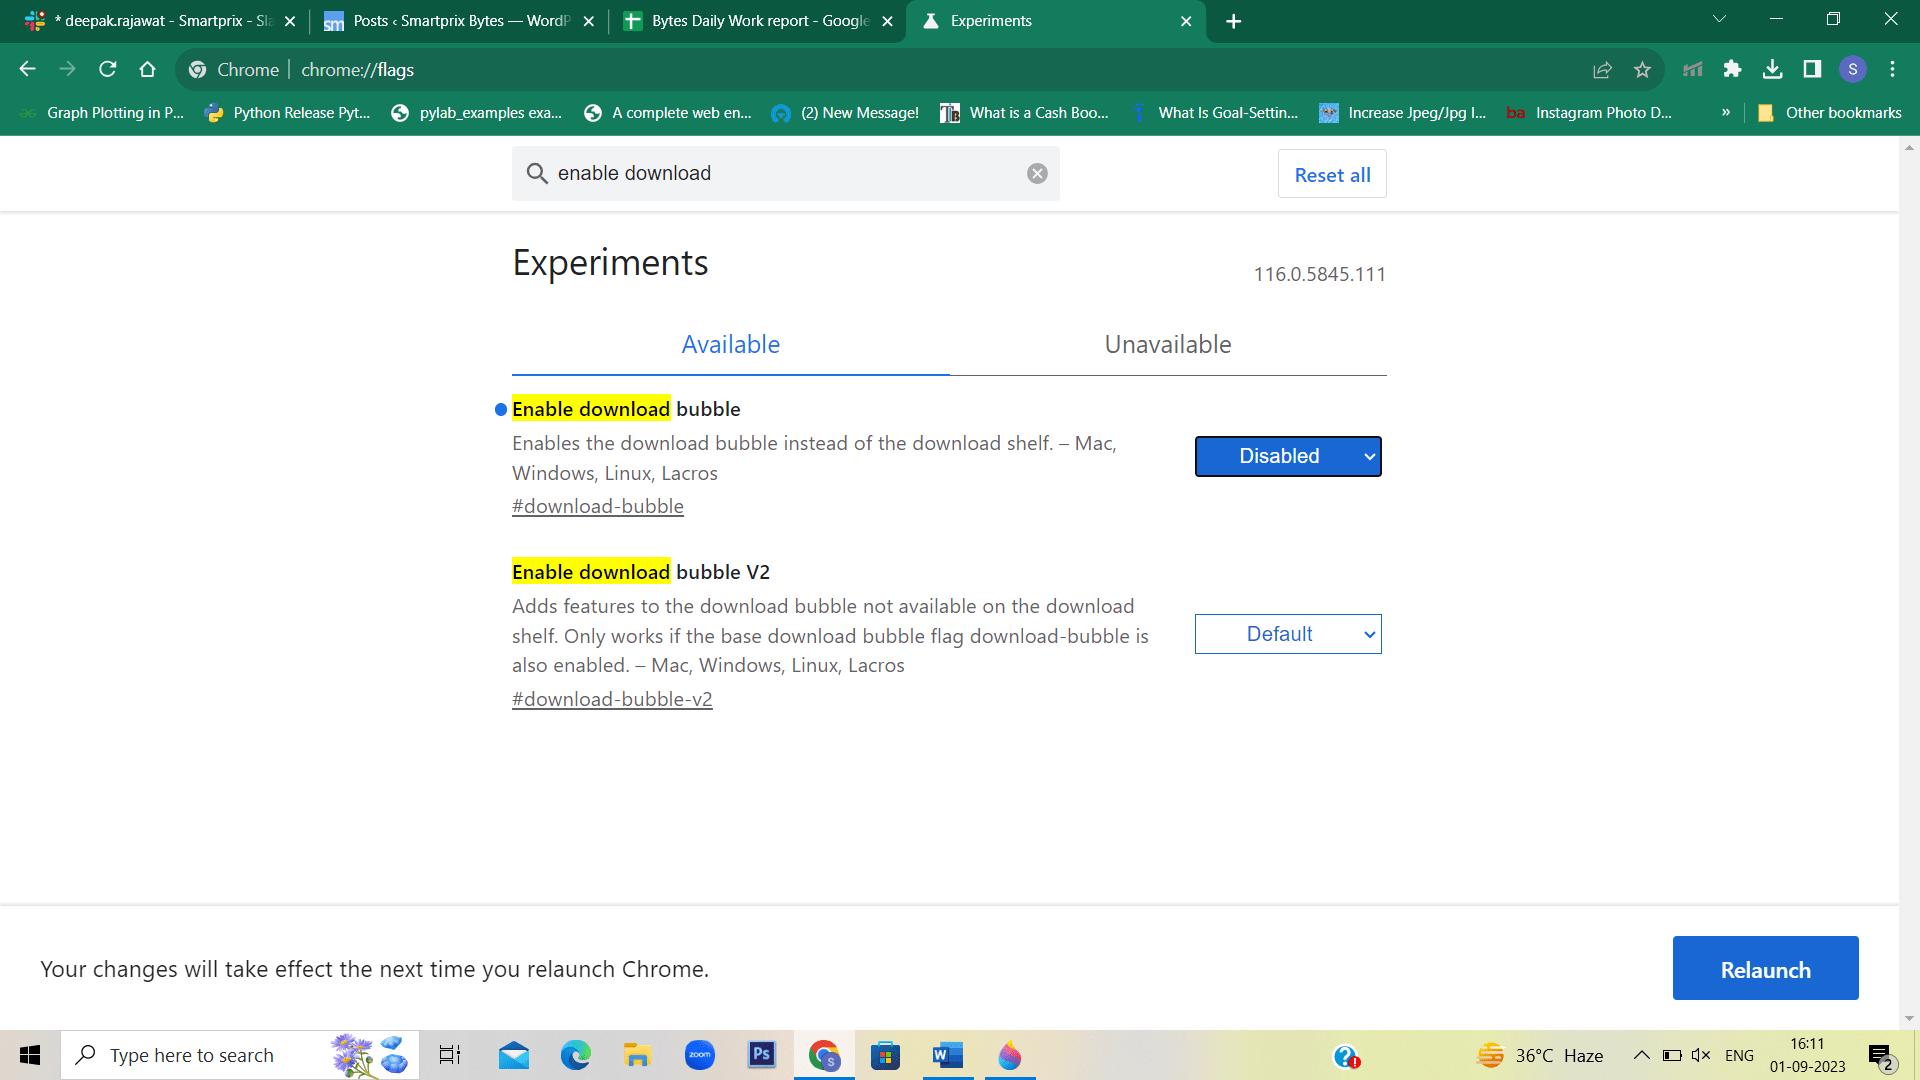This screenshot has width=1920, height=1080.
Task: Click the Share icon in the address bar
Action: [x=1602, y=69]
